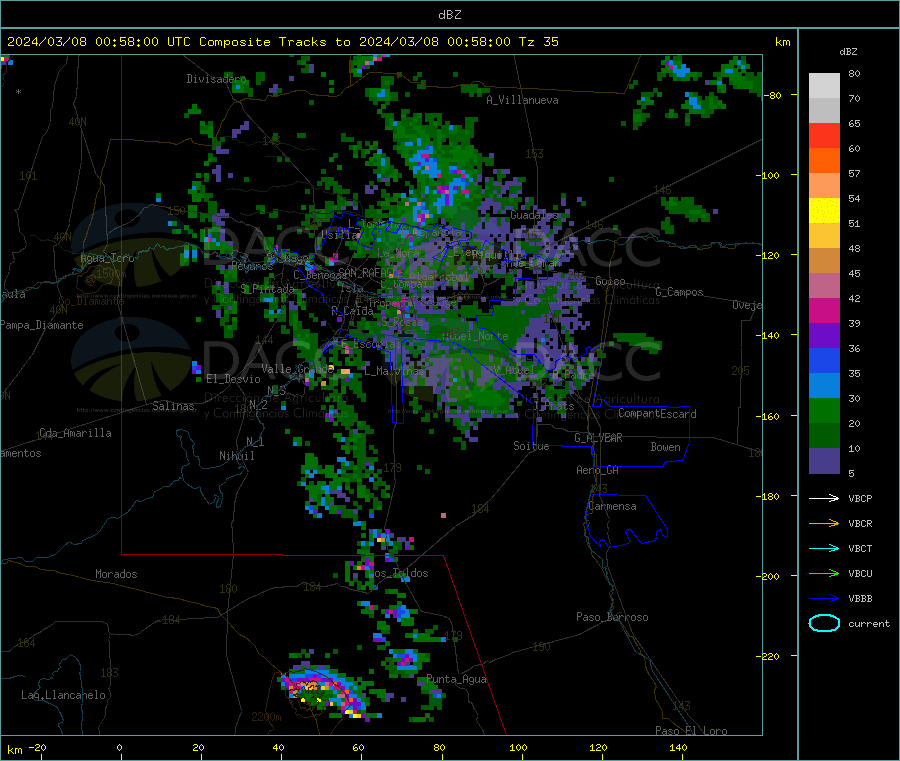900x761 pixels.
Task: Click the 'Paso_El_Loro' map label
Action: [x=692, y=731]
